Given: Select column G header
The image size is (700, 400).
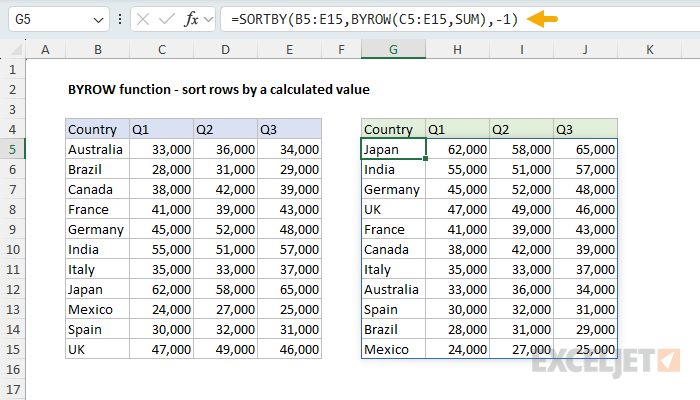Looking at the screenshot, I should tap(393, 50).
